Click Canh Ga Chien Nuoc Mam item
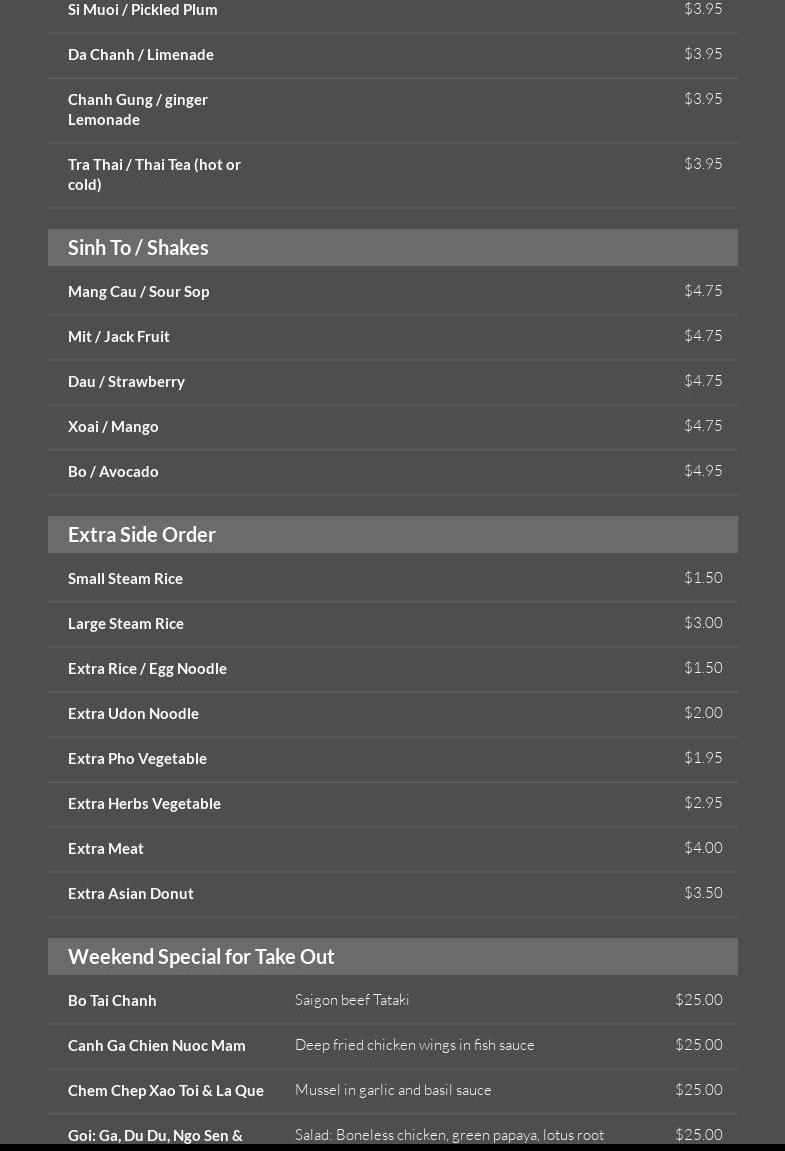The width and height of the screenshot is (785, 1151). click(x=157, y=1046)
